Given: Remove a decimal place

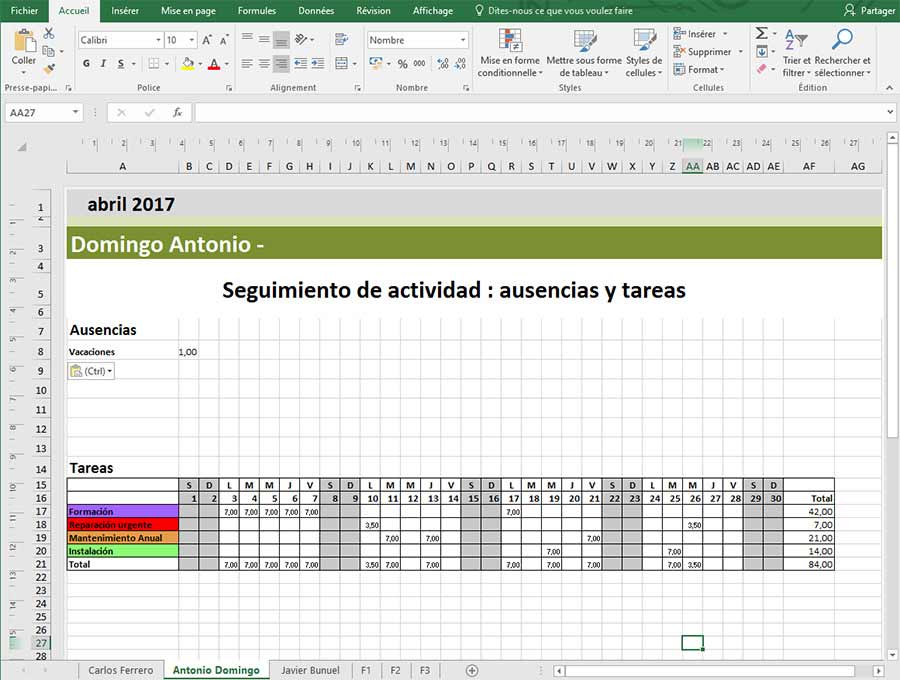Looking at the screenshot, I should (x=460, y=64).
